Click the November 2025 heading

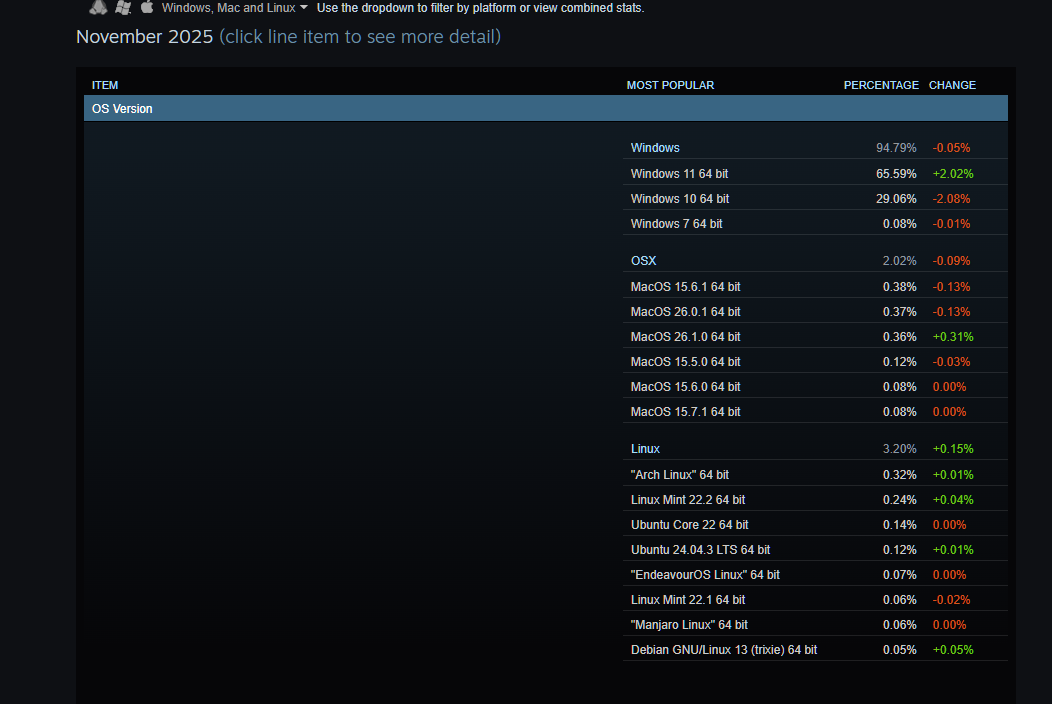[144, 36]
